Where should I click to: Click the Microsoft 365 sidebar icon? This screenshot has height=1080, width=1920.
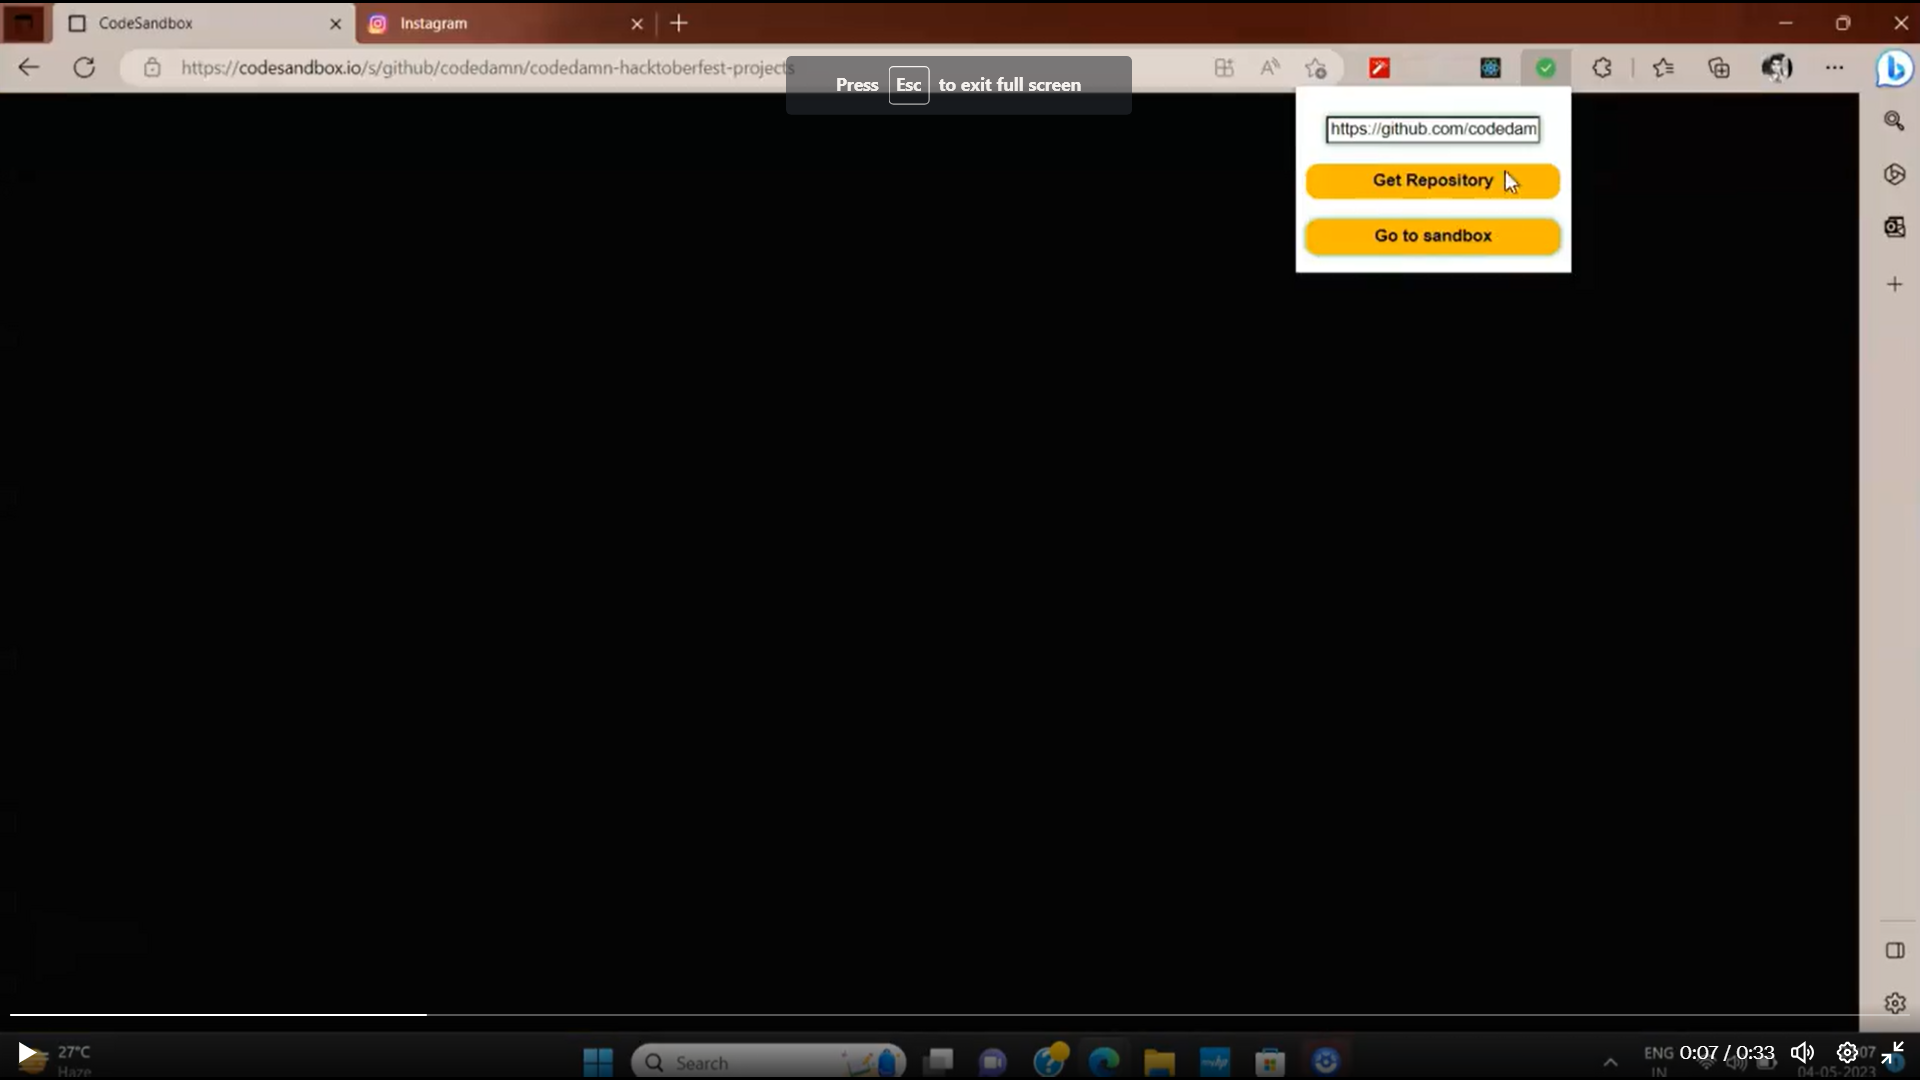pos(1895,174)
